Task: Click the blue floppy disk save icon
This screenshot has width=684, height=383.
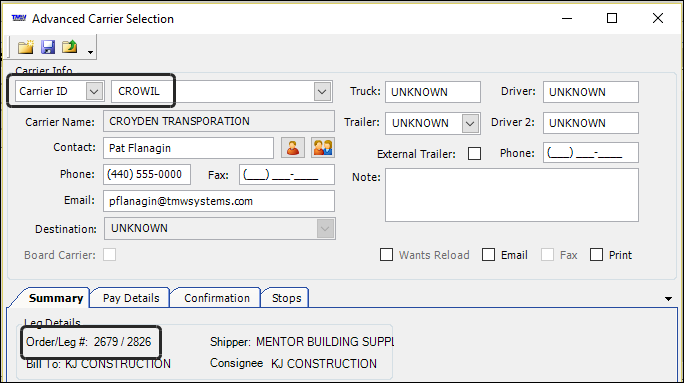Action: pos(48,47)
